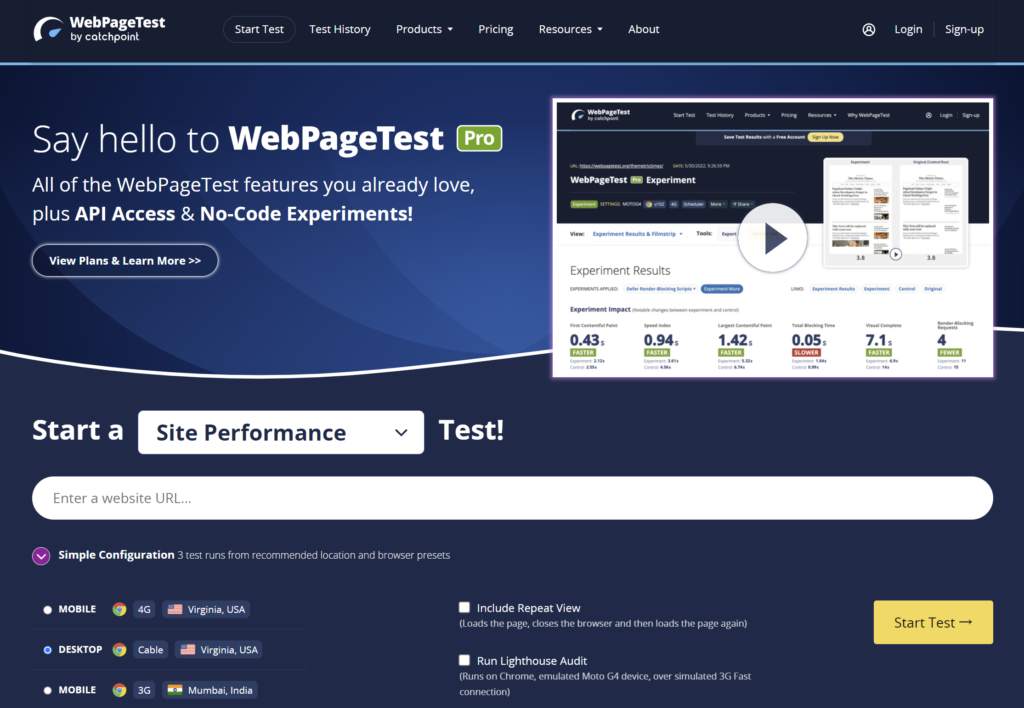Click the Experiment Results video thumbnail

pos(773,238)
